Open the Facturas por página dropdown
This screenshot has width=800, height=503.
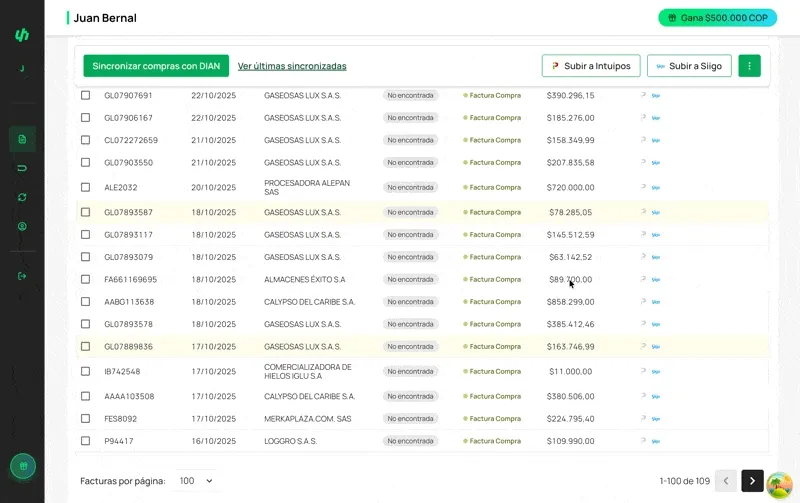tap(196, 481)
